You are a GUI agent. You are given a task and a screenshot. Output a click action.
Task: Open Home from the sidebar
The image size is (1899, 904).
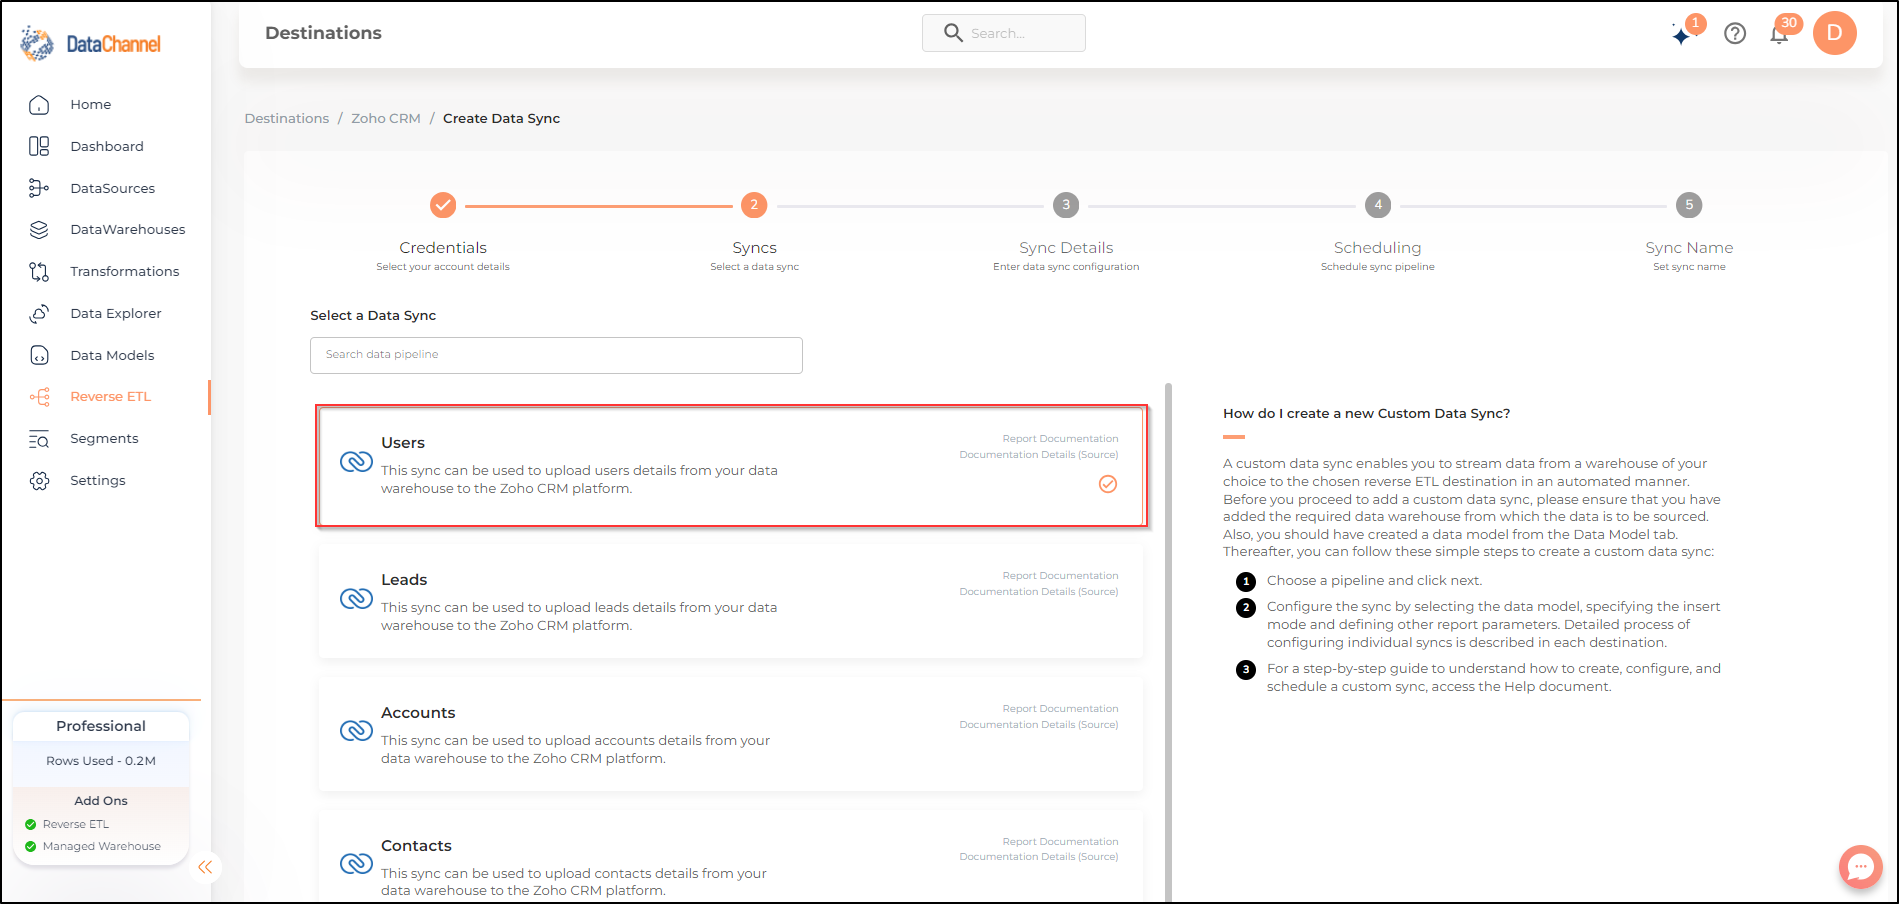pos(90,104)
